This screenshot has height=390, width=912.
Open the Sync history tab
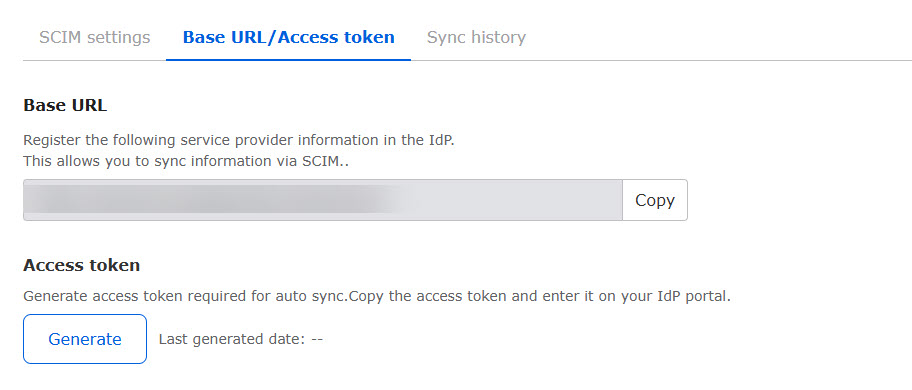click(x=476, y=38)
